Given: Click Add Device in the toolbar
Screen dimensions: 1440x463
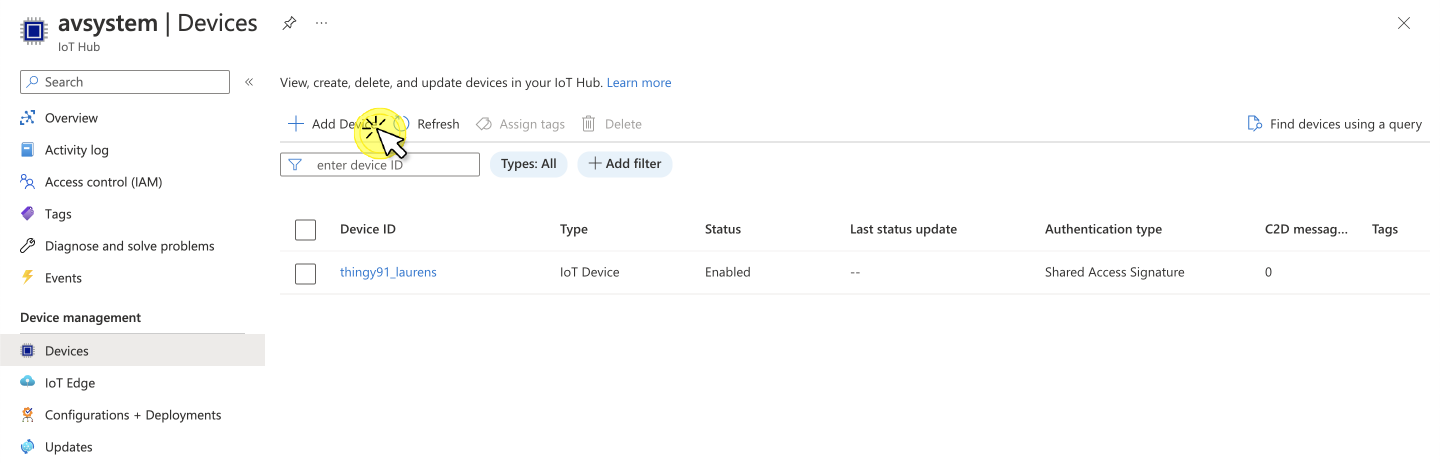Looking at the screenshot, I should click(332, 124).
